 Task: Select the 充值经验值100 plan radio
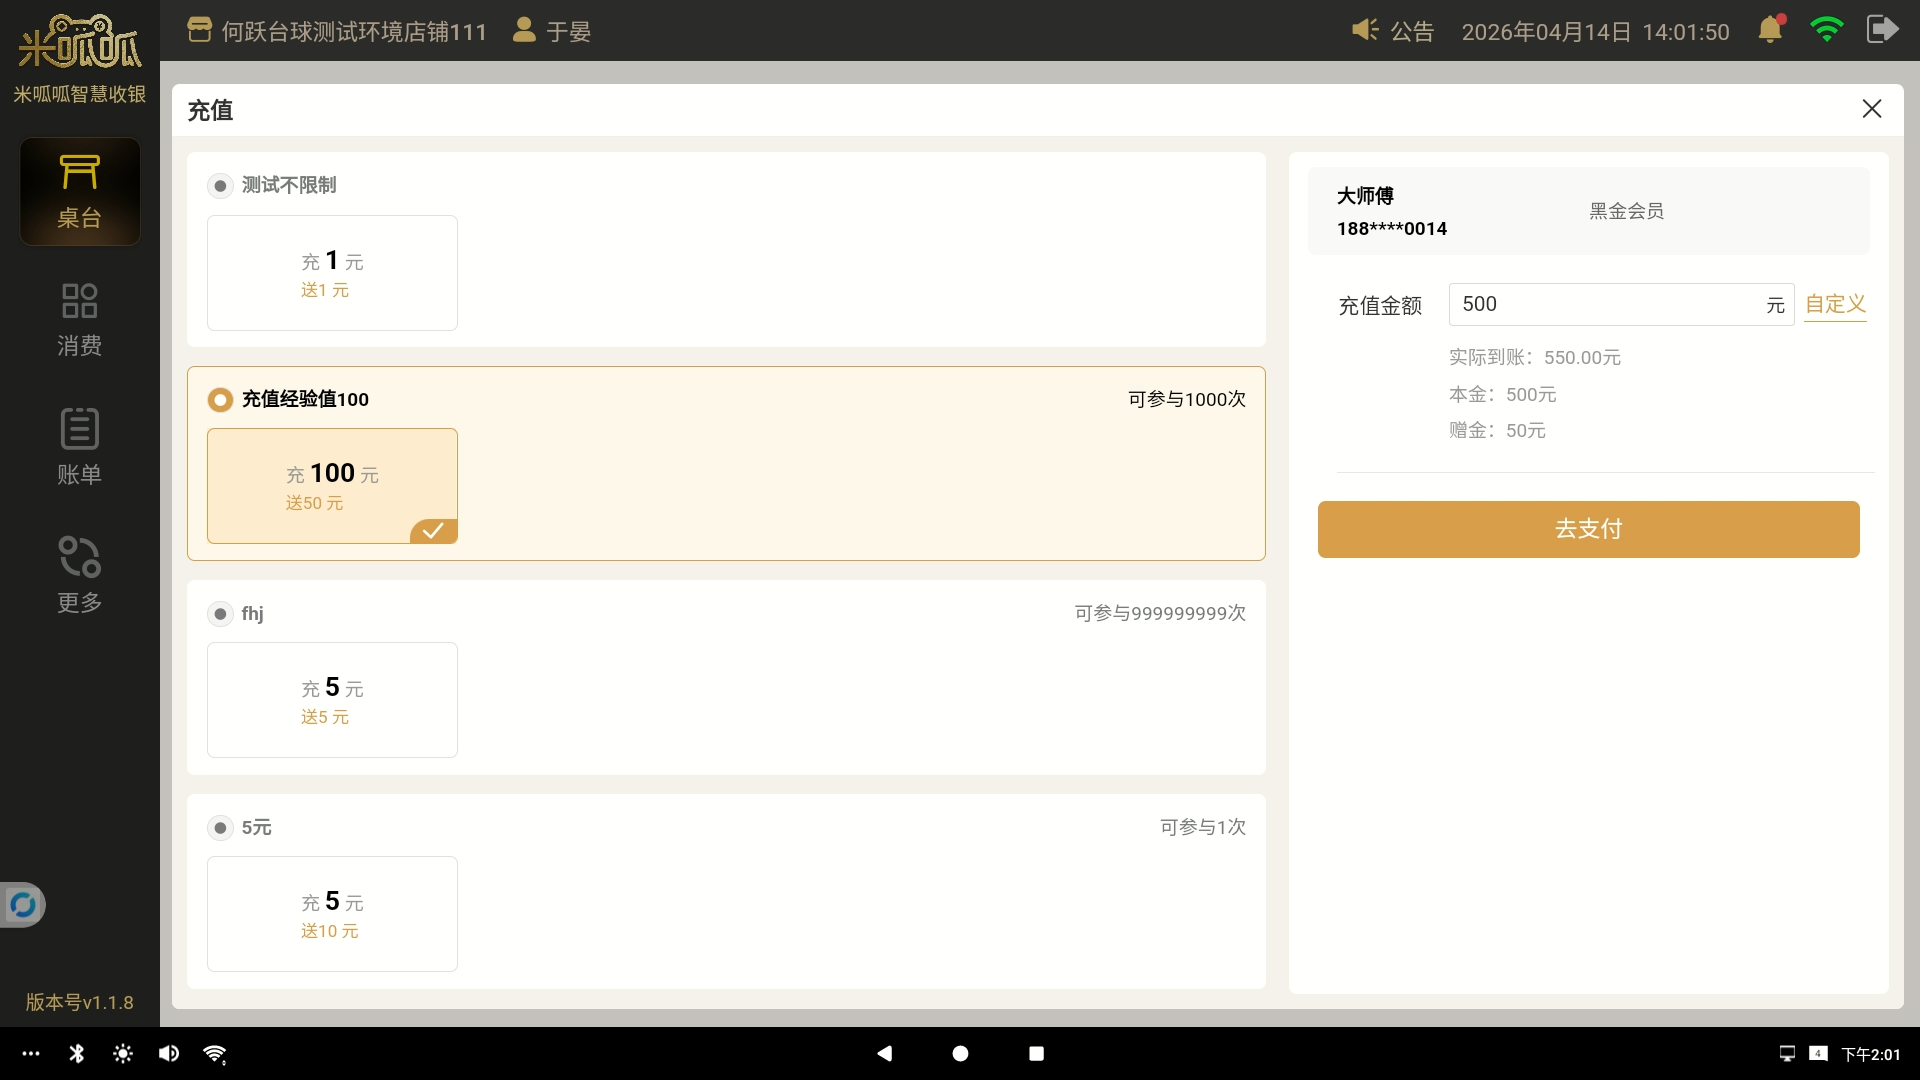(x=220, y=400)
